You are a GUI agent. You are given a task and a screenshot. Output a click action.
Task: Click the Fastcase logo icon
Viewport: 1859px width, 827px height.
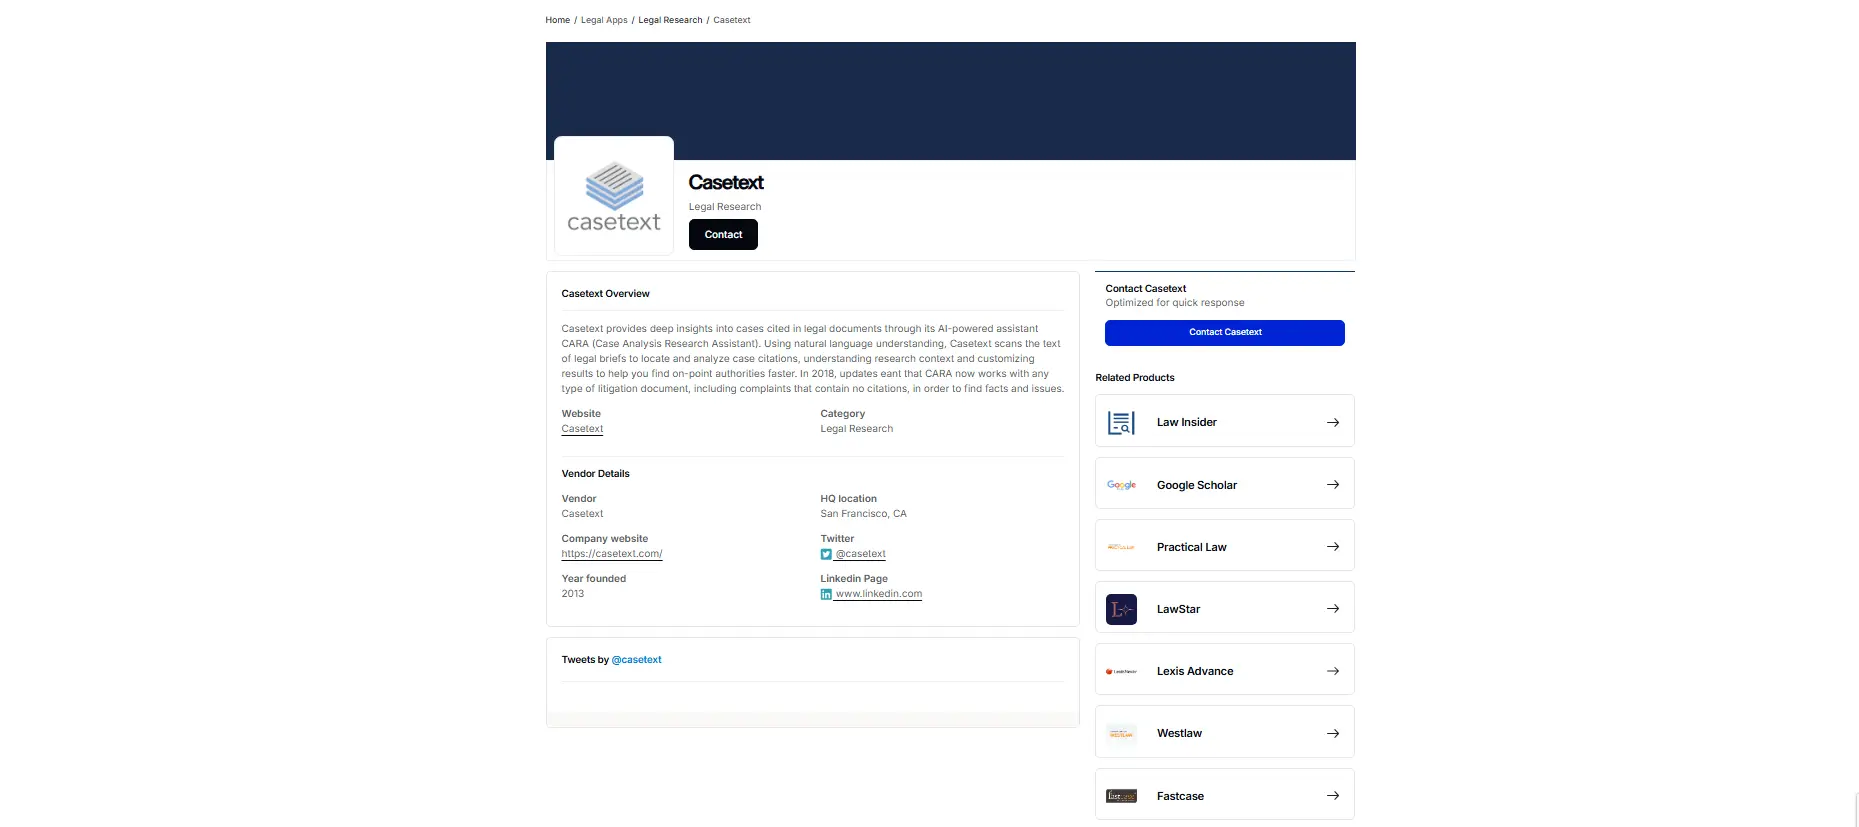pyautogui.click(x=1121, y=796)
